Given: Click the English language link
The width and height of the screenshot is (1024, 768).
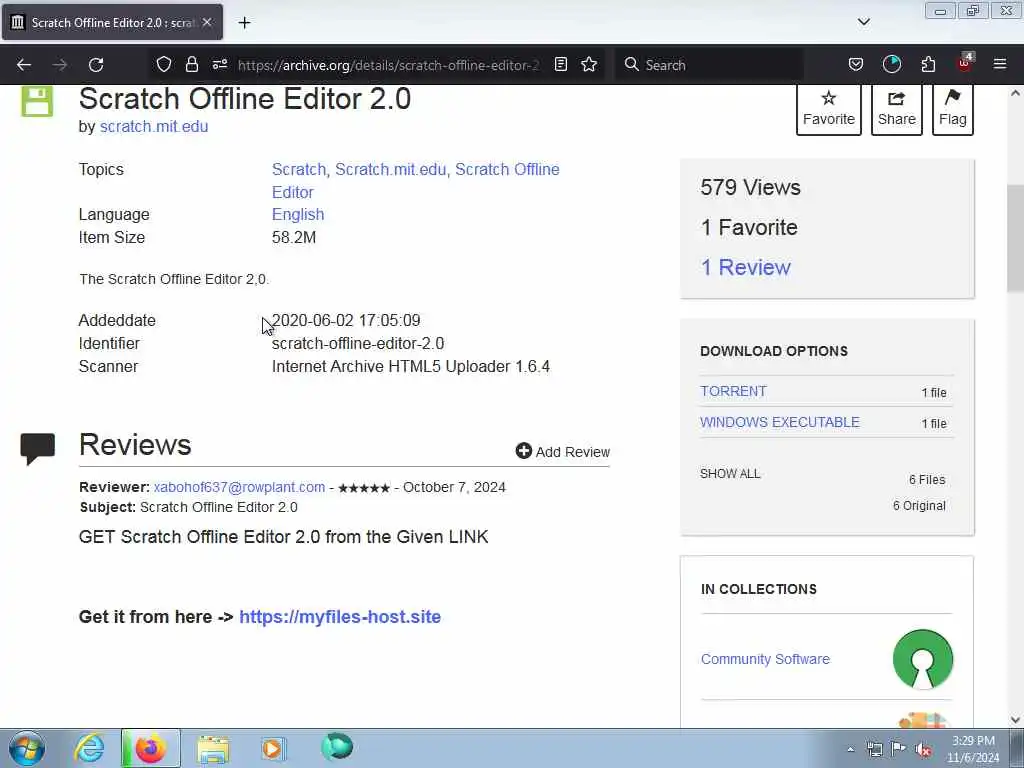Looking at the screenshot, I should (298, 215).
